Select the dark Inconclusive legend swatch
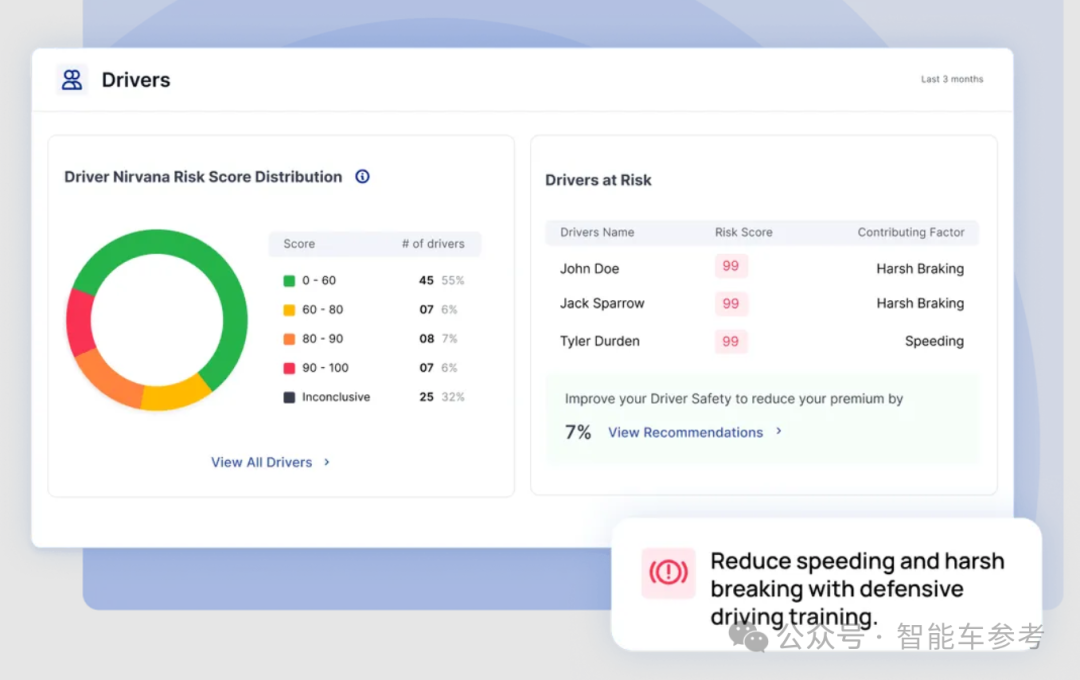The image size is (1080, 680). coord(289,397)
